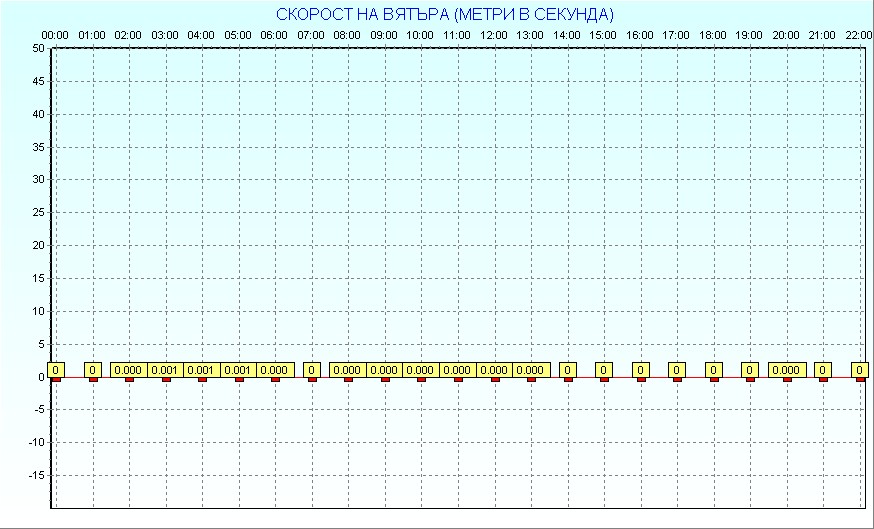Click the red data marker at 22:00
This screenshot has height=529, width=874.
[x=860, y=379]
